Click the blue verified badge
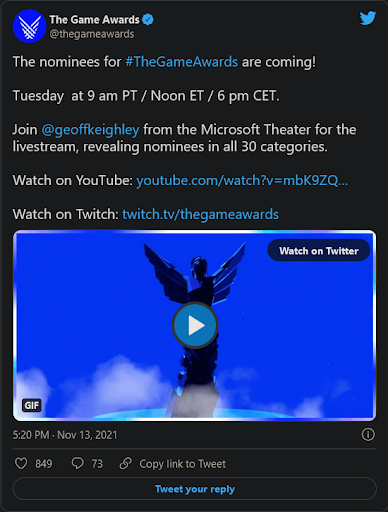 [x=148, y=20]
